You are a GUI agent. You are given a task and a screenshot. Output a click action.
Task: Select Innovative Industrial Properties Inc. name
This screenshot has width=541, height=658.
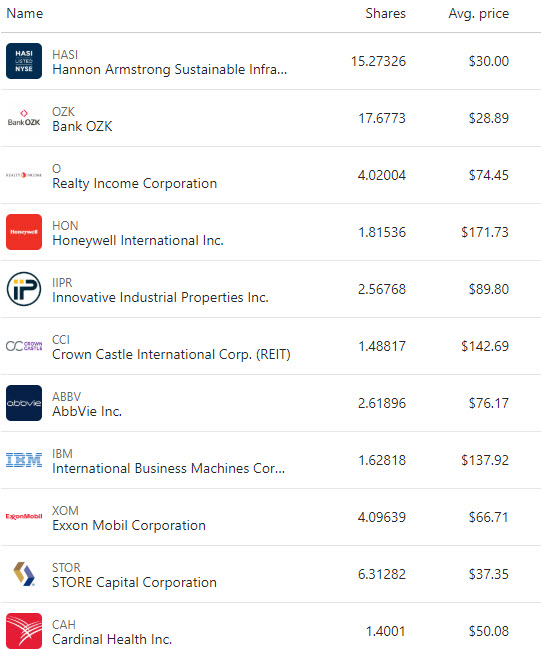[160, 297]
